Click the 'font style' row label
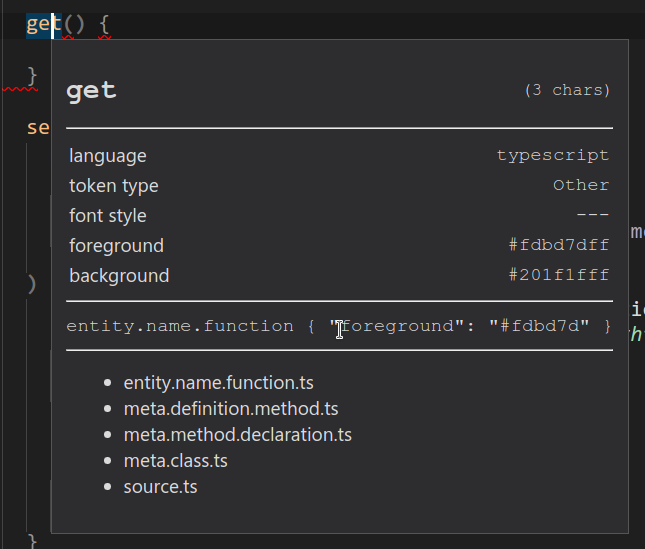 tap(107, 216)
